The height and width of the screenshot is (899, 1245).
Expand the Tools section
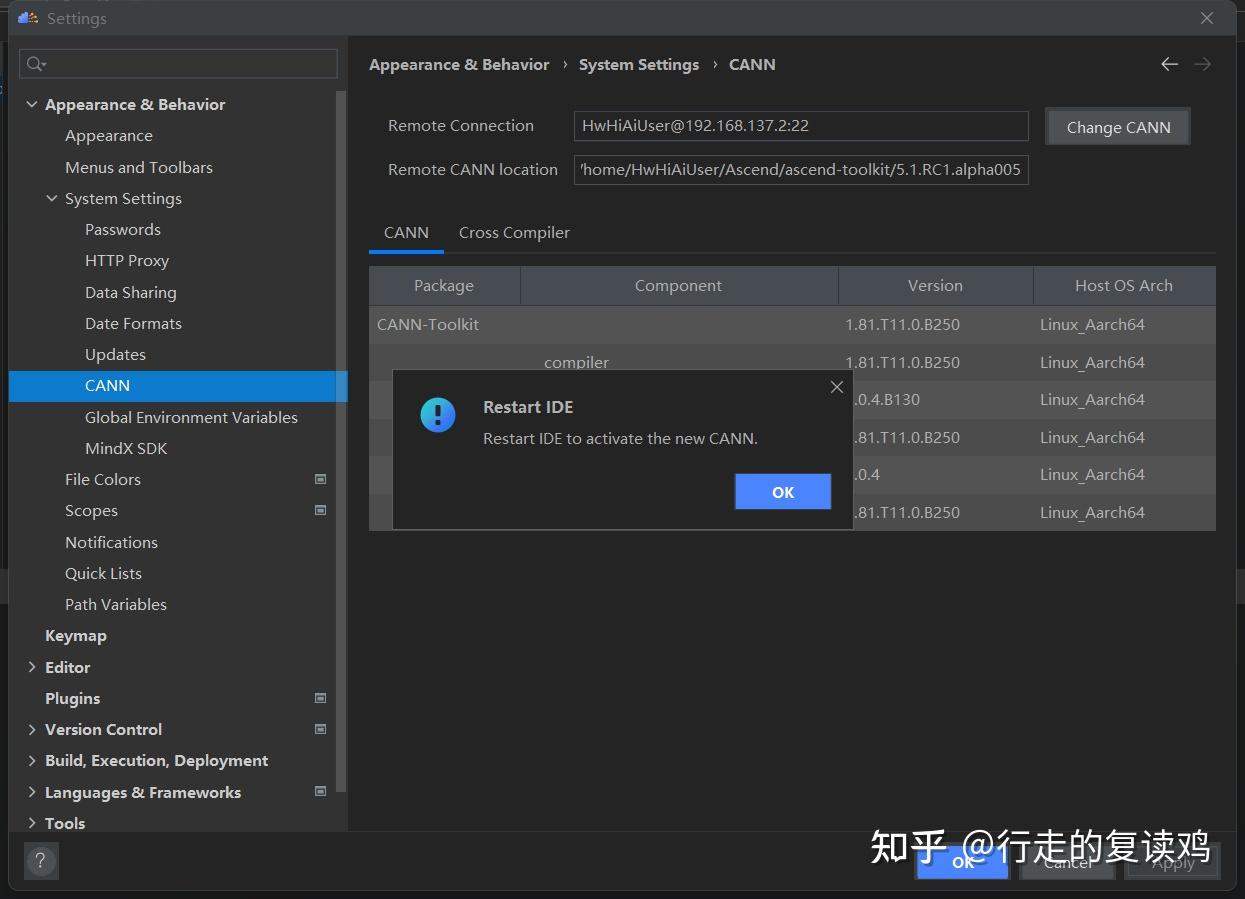[31, 823]
